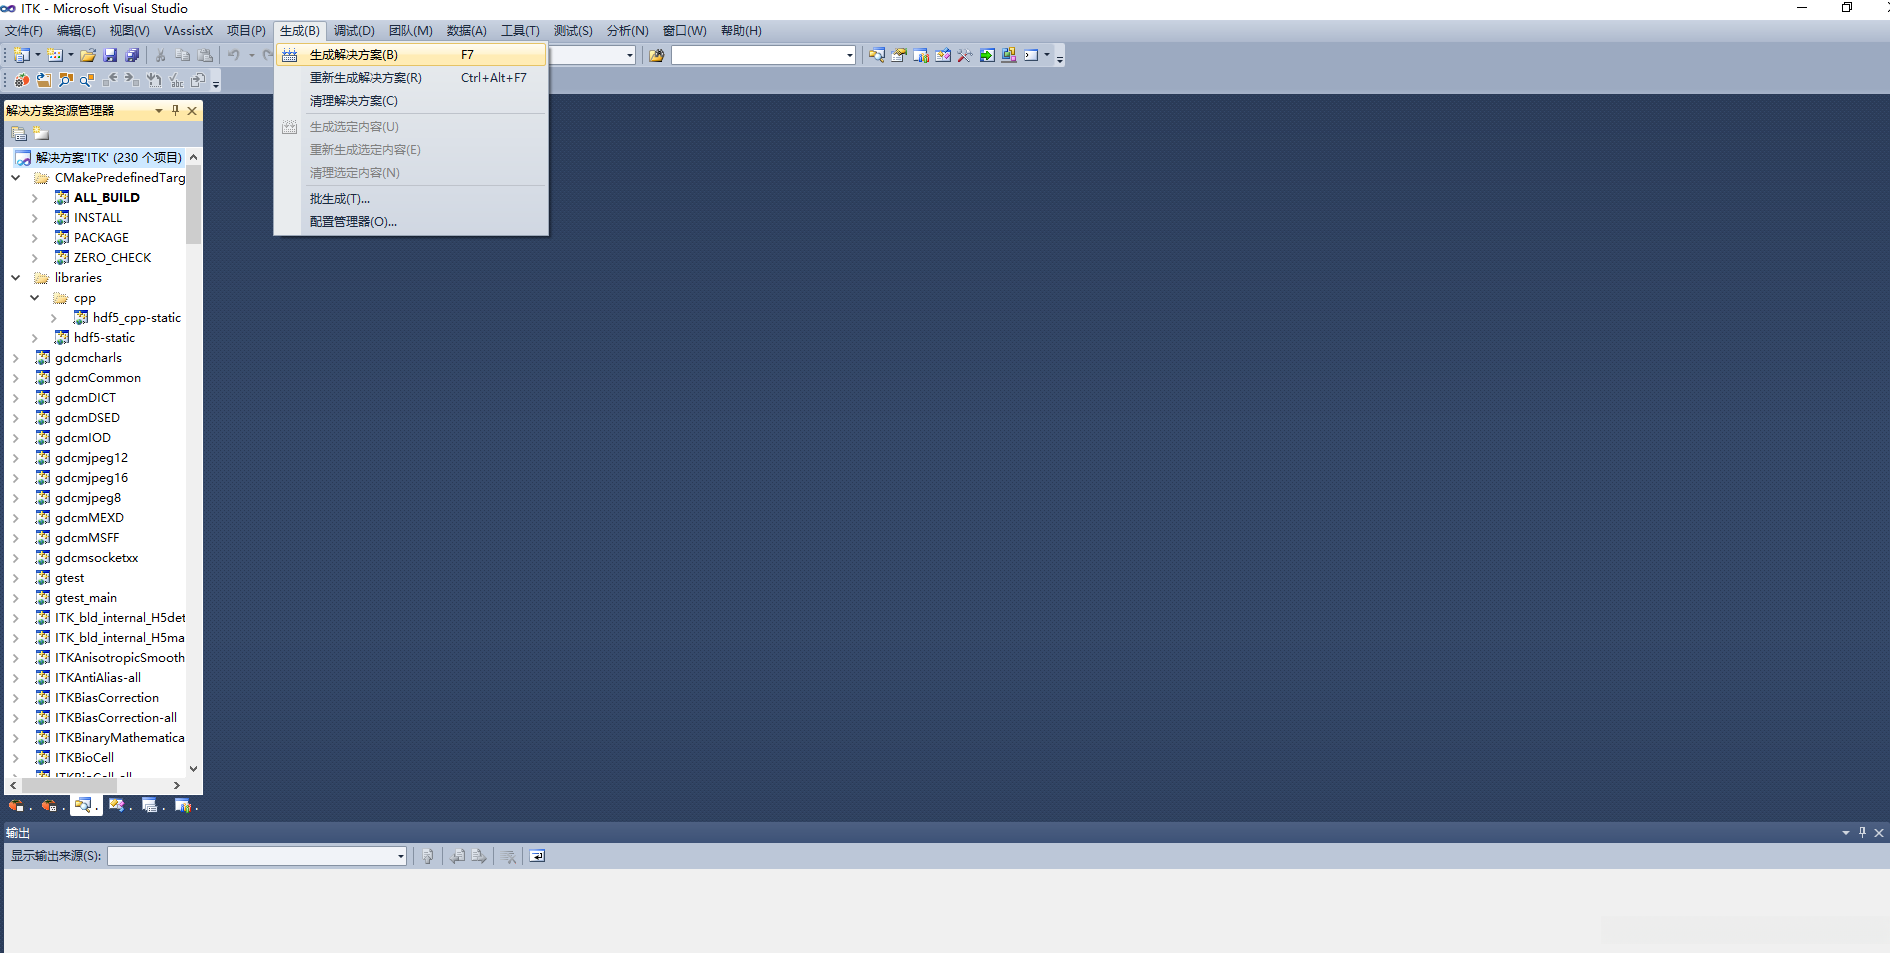This screenshot has height=953, width=1890.
Task: Select the ITKBiasCorrection project
Action: [x=107, y=698]
